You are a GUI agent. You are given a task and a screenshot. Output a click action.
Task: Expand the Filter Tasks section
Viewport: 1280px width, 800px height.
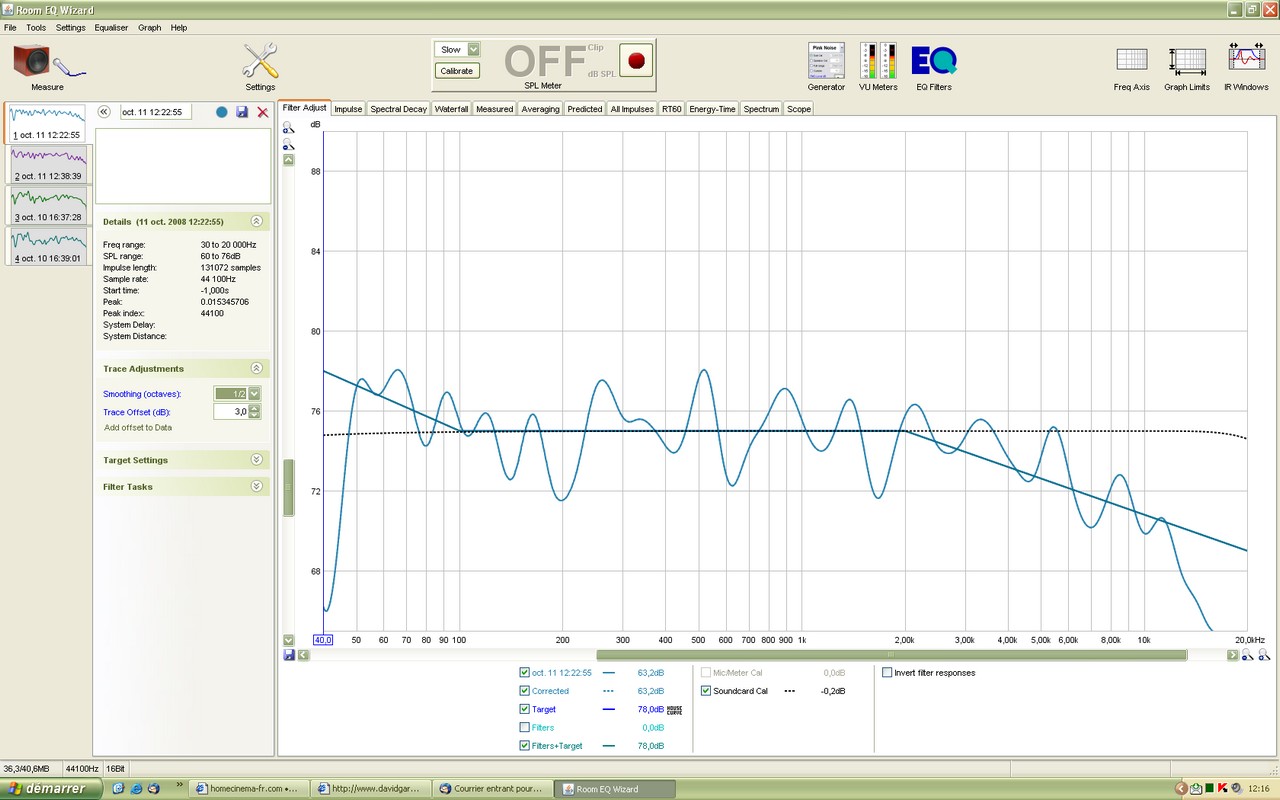pyautogui.click(x=256, y=486)
